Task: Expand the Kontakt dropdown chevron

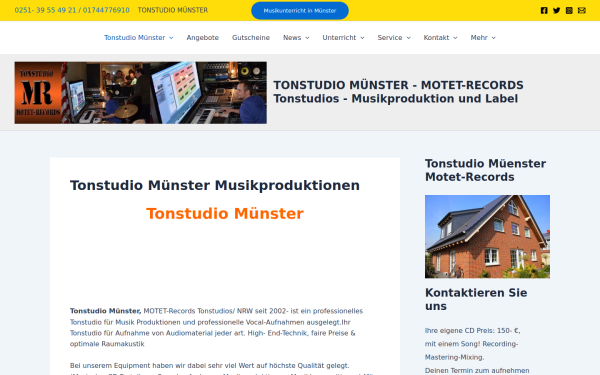Action: [455, 38]
